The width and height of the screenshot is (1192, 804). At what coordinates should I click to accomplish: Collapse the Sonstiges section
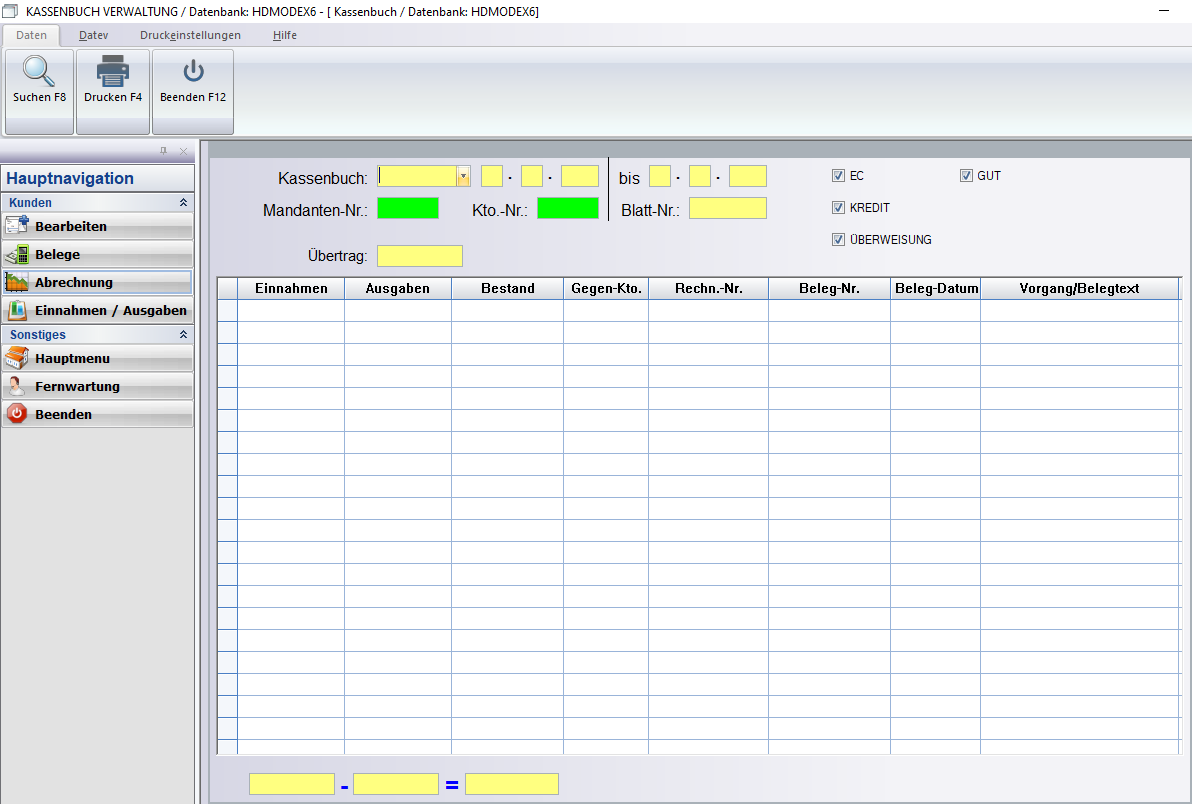(183, 334)
